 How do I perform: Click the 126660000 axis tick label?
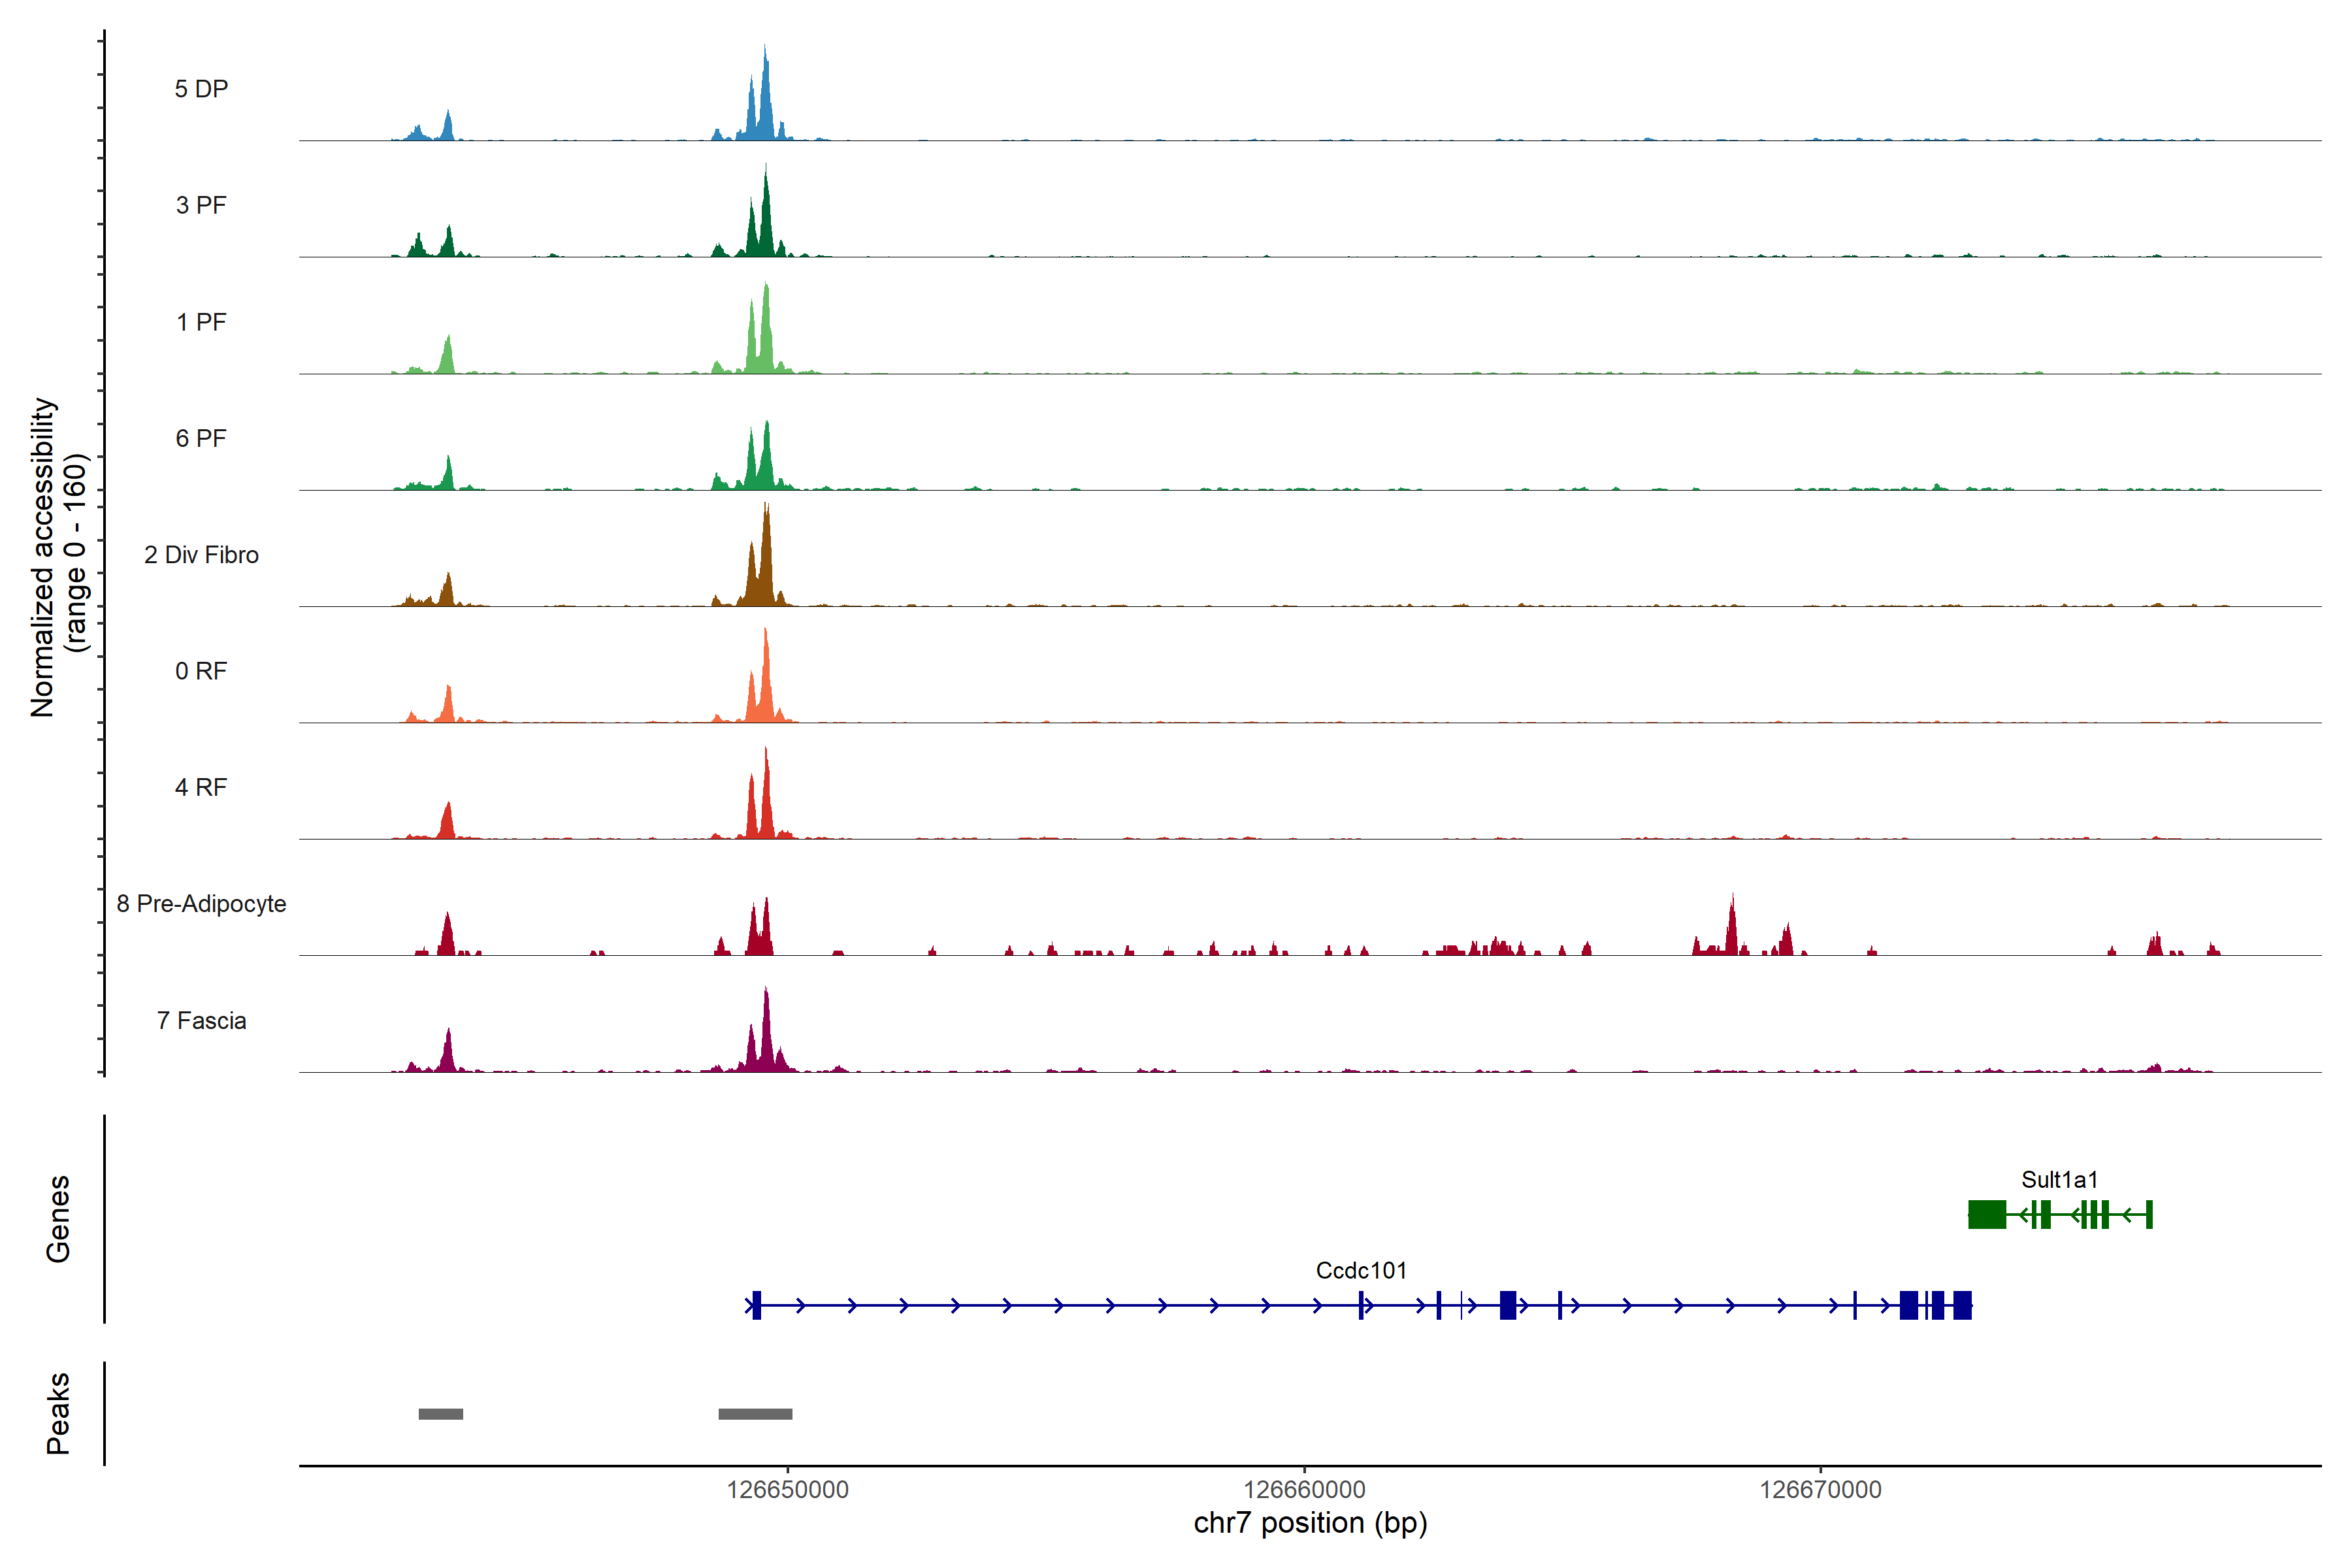(1304, 1489)
